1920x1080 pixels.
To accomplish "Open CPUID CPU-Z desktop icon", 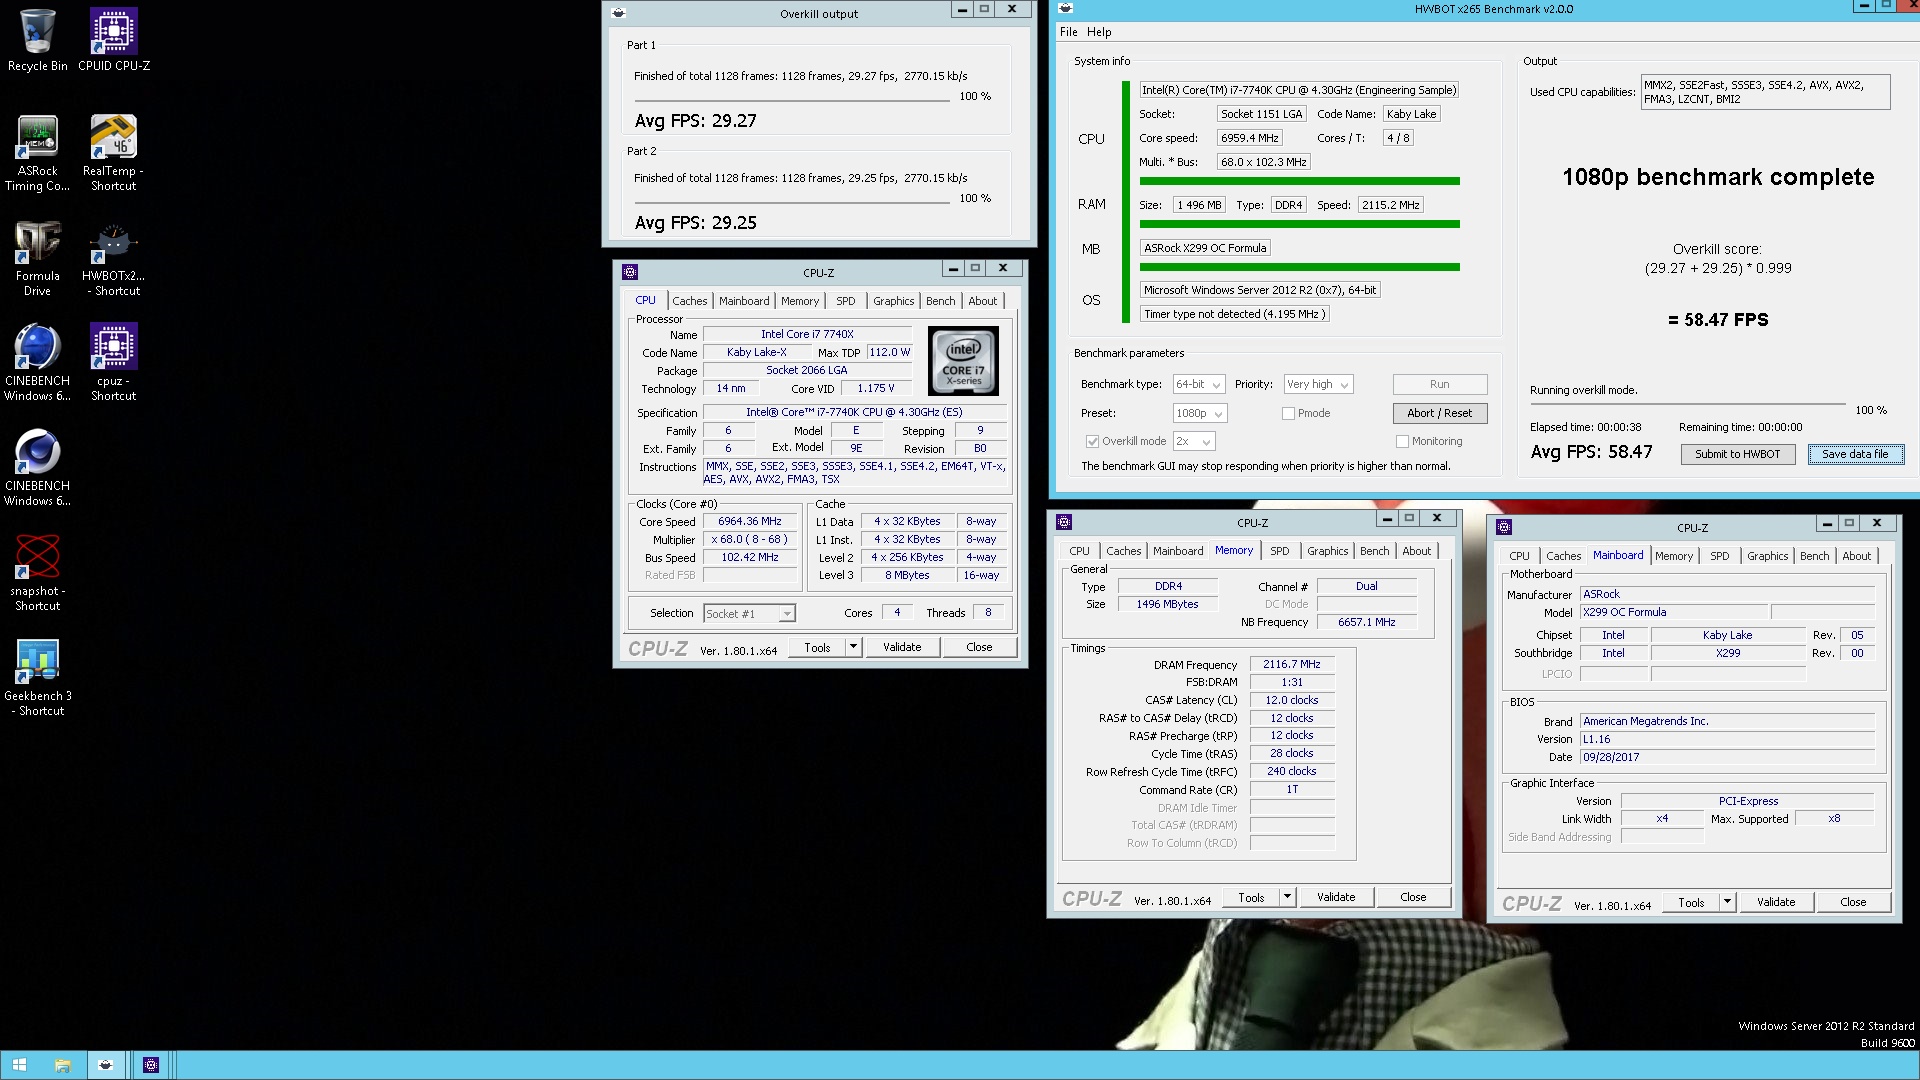I will [x=114, y=40].
